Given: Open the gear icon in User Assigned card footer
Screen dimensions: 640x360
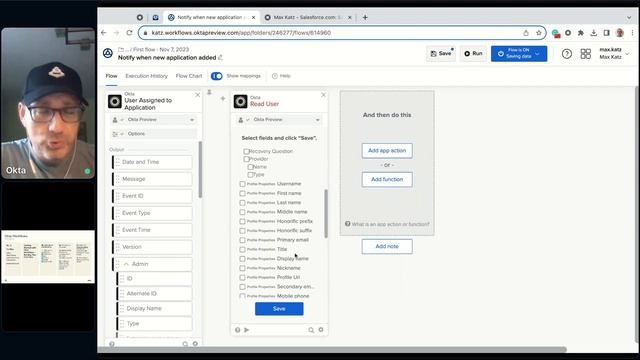Looking at the screenshot, I should click(x=195, y=344).
